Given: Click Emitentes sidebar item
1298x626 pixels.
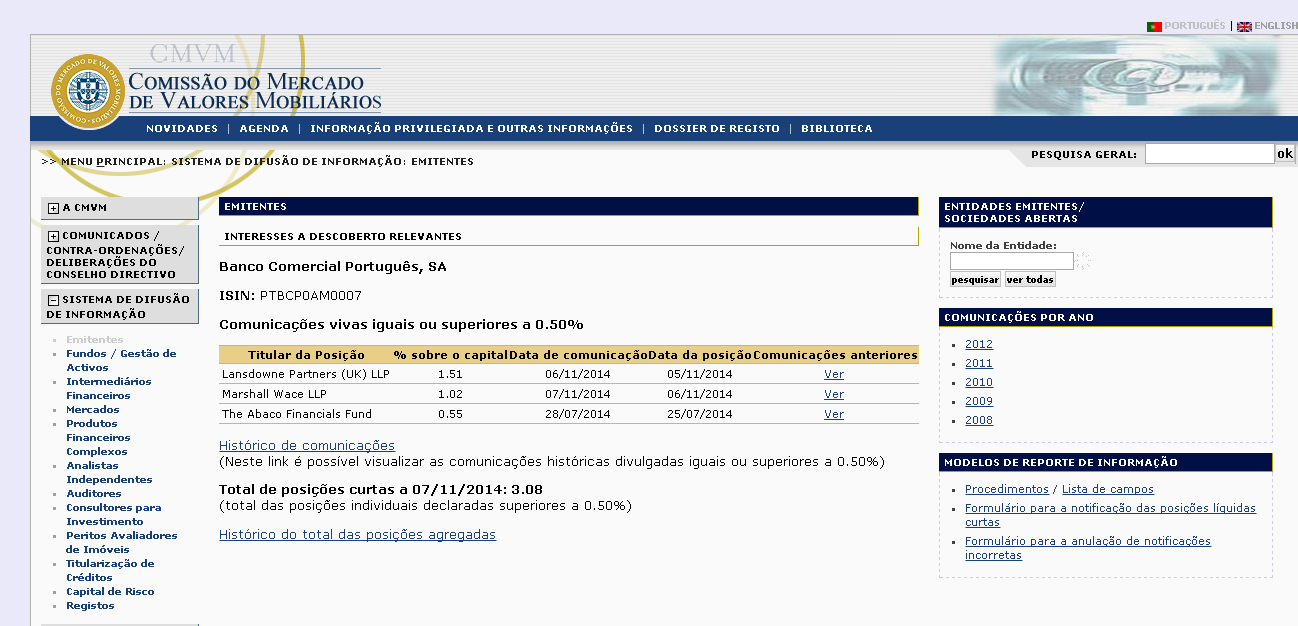Looking at the screenshot, I should click(x=94, y=339).
